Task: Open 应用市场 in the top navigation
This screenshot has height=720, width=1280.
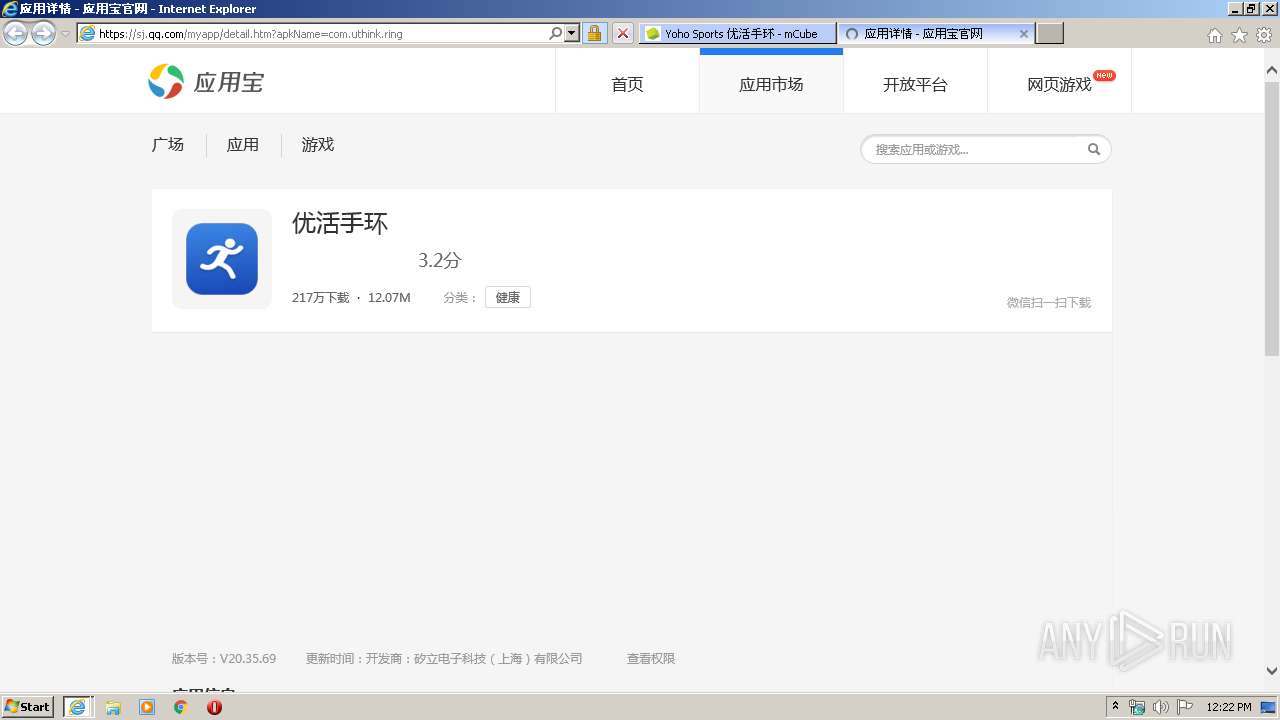Action: coord(771,84)
